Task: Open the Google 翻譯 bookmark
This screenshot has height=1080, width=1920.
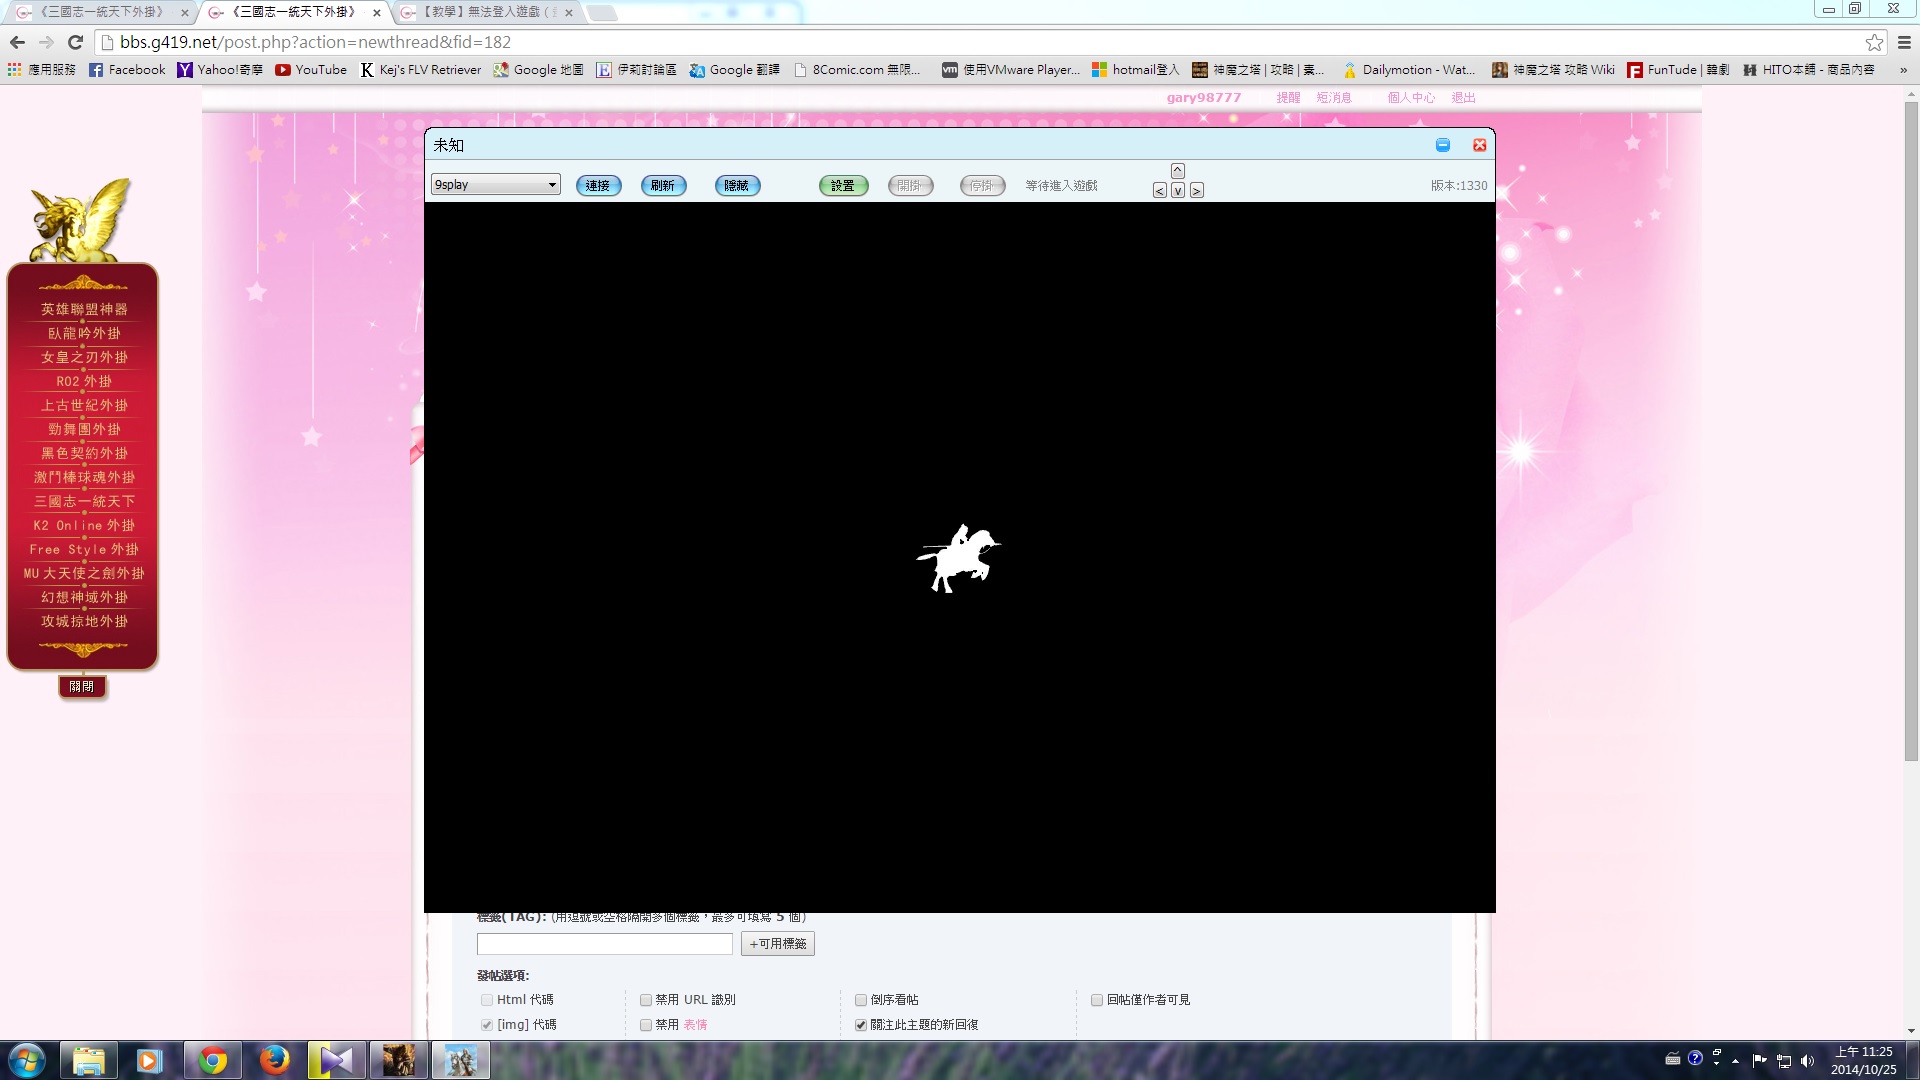Action: click(x=734, y=70)
